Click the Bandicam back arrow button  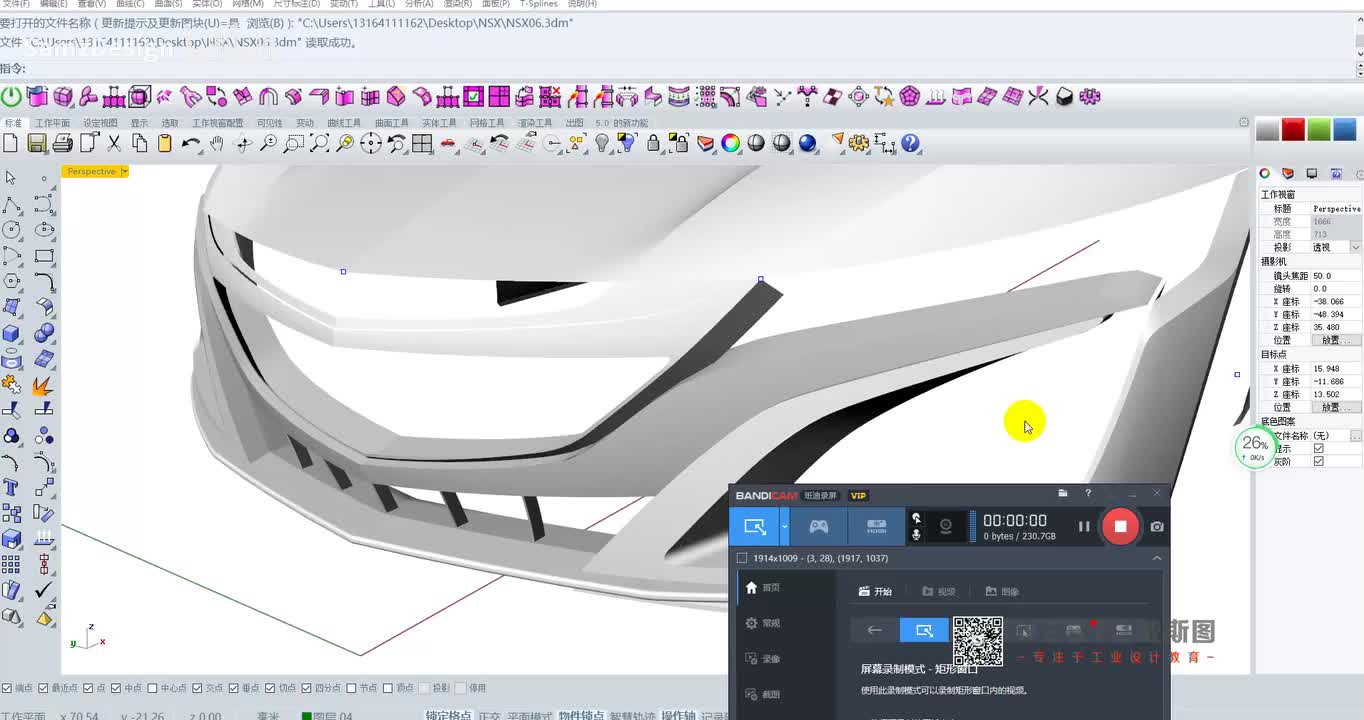tap(874, 630)
